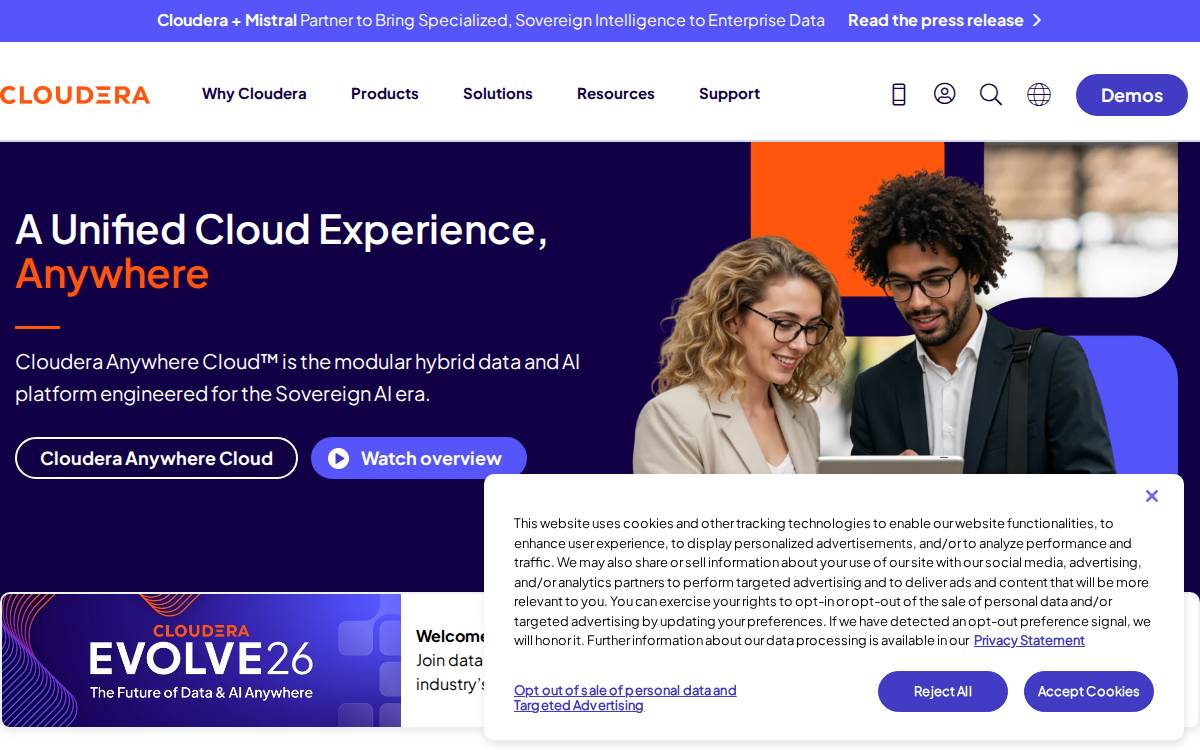Screen dimensions: 1200x750
Task: Click Reject All cookies button
Action: tap(943, 691)
